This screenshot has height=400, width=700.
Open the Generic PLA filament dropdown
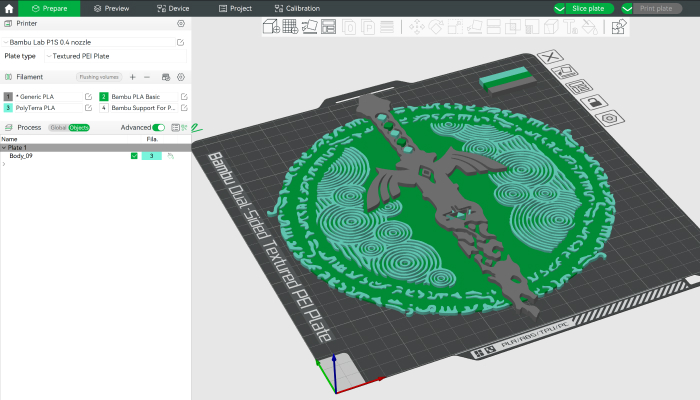48,96
